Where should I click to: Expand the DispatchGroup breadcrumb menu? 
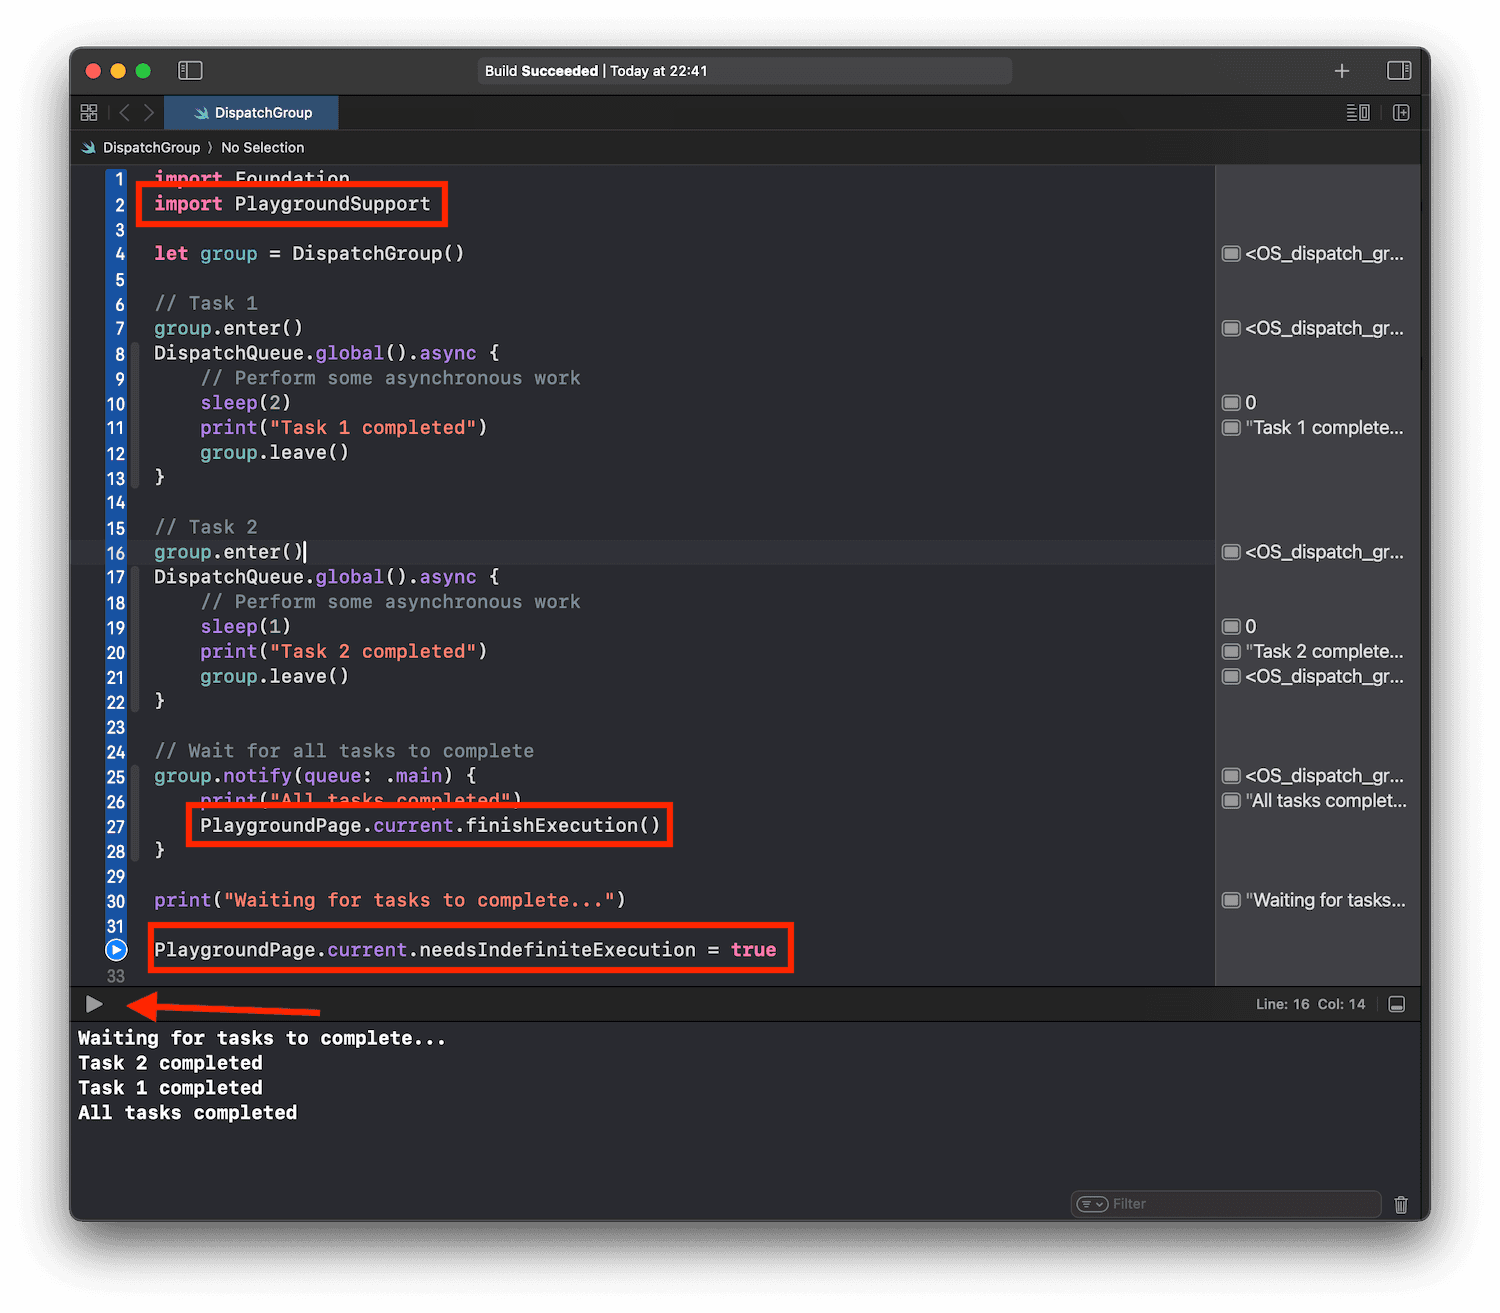tap(151, 147)
